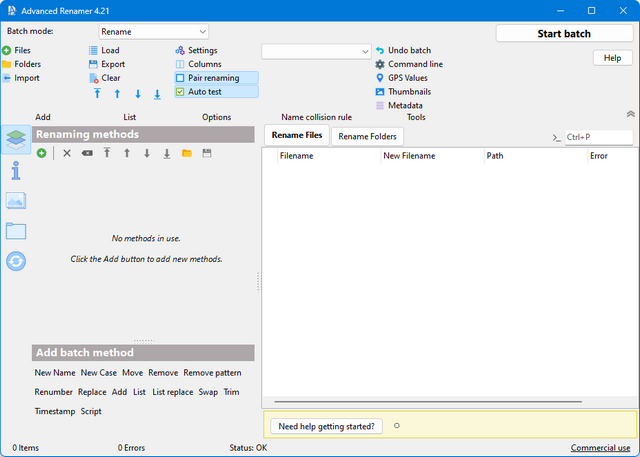Add Renumber batch method

click(53, 392)
